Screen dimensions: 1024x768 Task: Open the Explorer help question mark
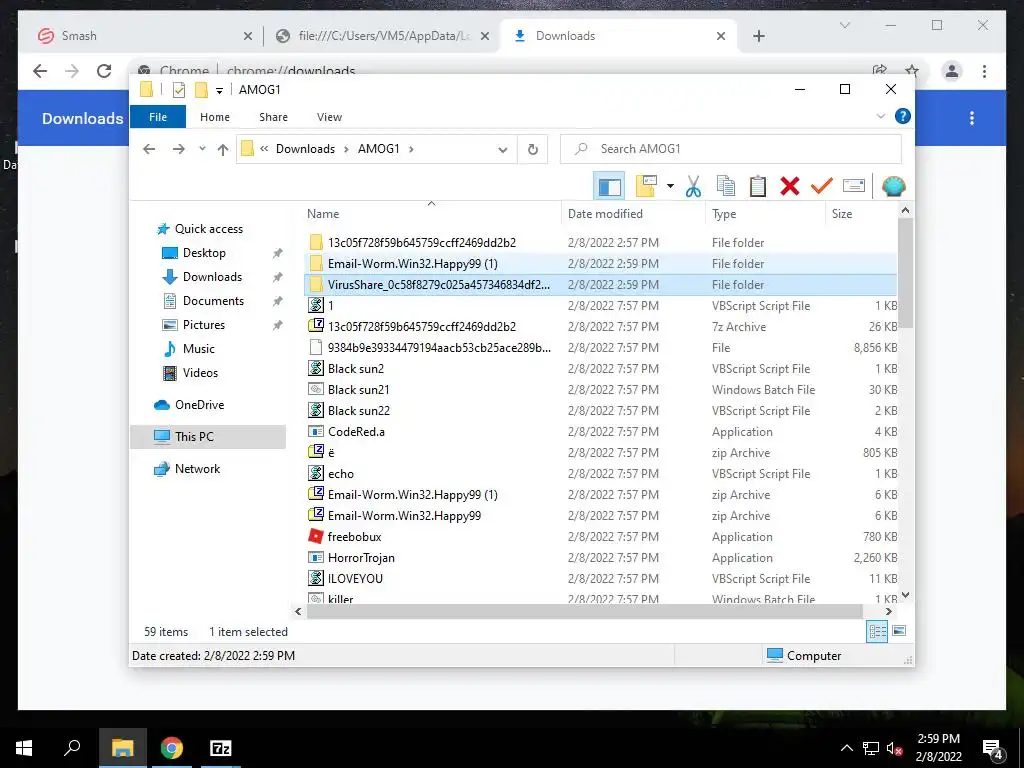click(x=903, y=116)
